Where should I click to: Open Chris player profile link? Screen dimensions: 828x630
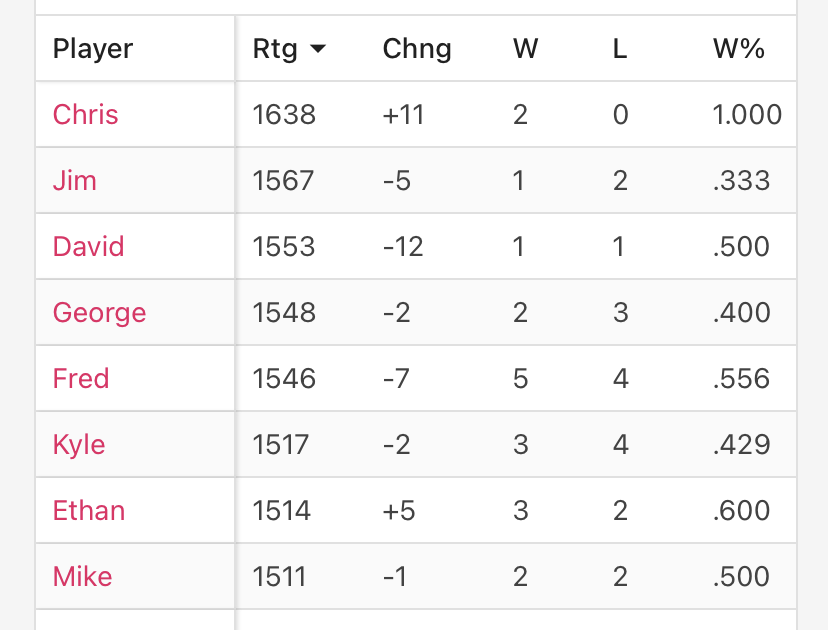[86, 115]
